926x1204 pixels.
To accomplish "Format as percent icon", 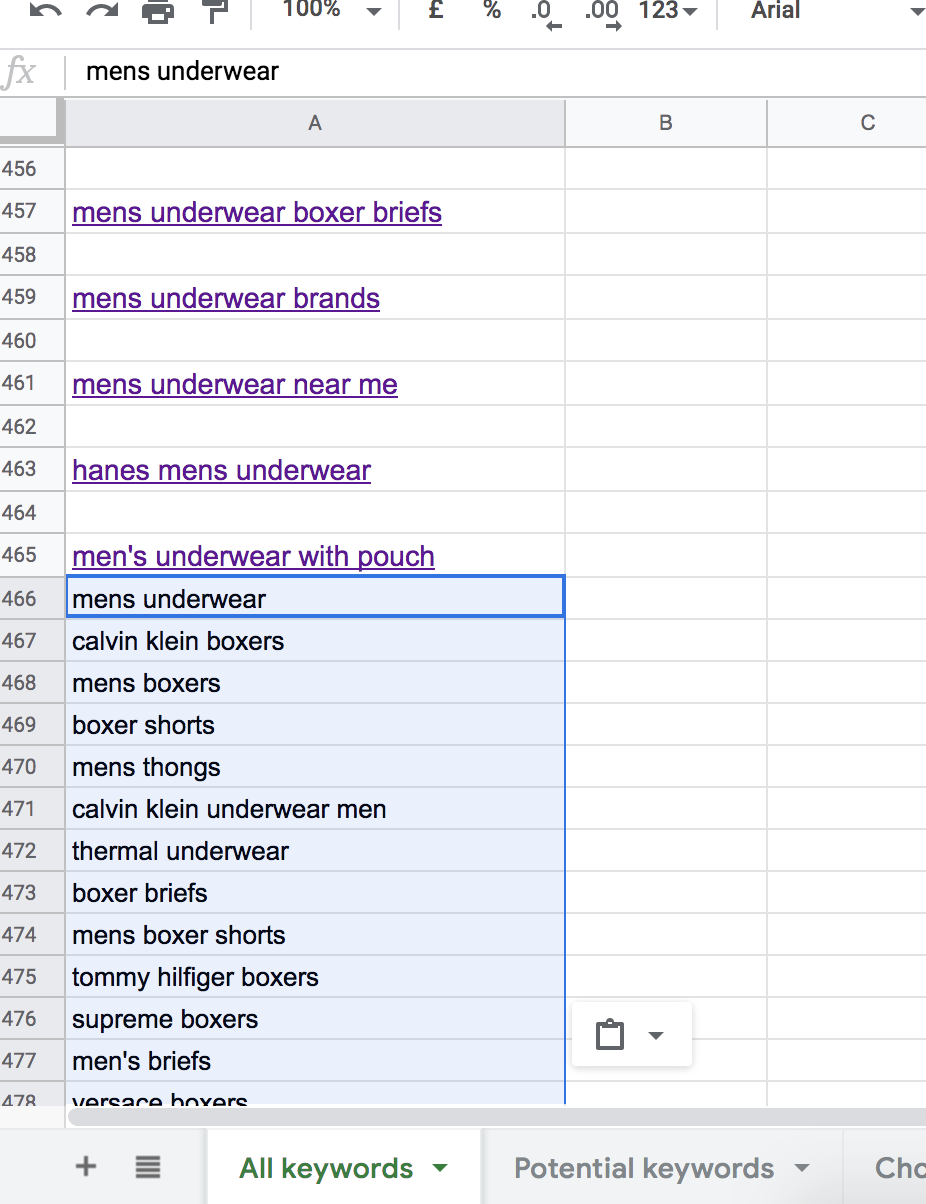I will pos(492,10).
